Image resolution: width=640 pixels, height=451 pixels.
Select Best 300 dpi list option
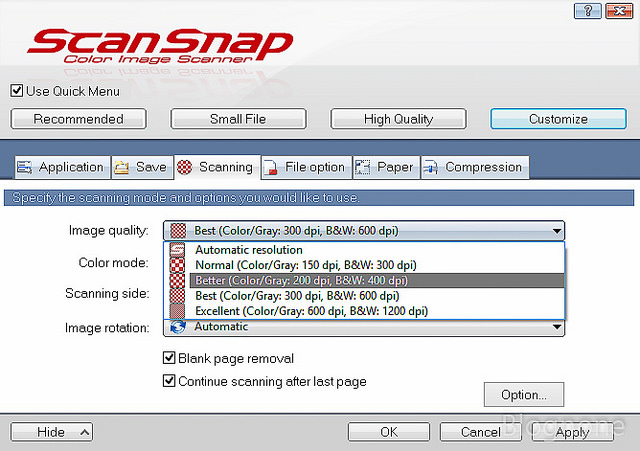(x=364, y=295)
